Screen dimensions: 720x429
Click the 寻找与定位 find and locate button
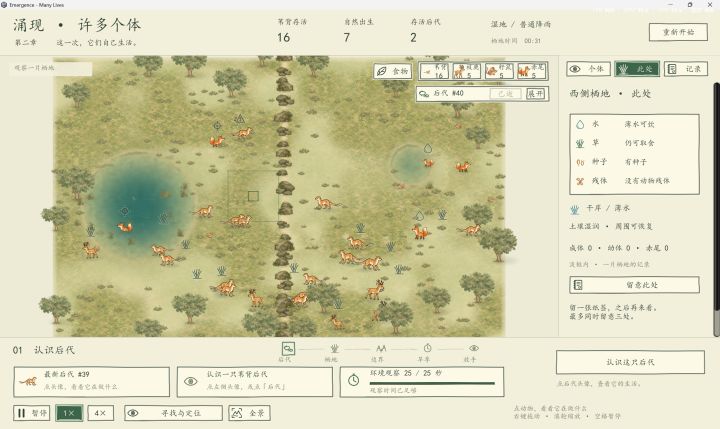(173, 413)
